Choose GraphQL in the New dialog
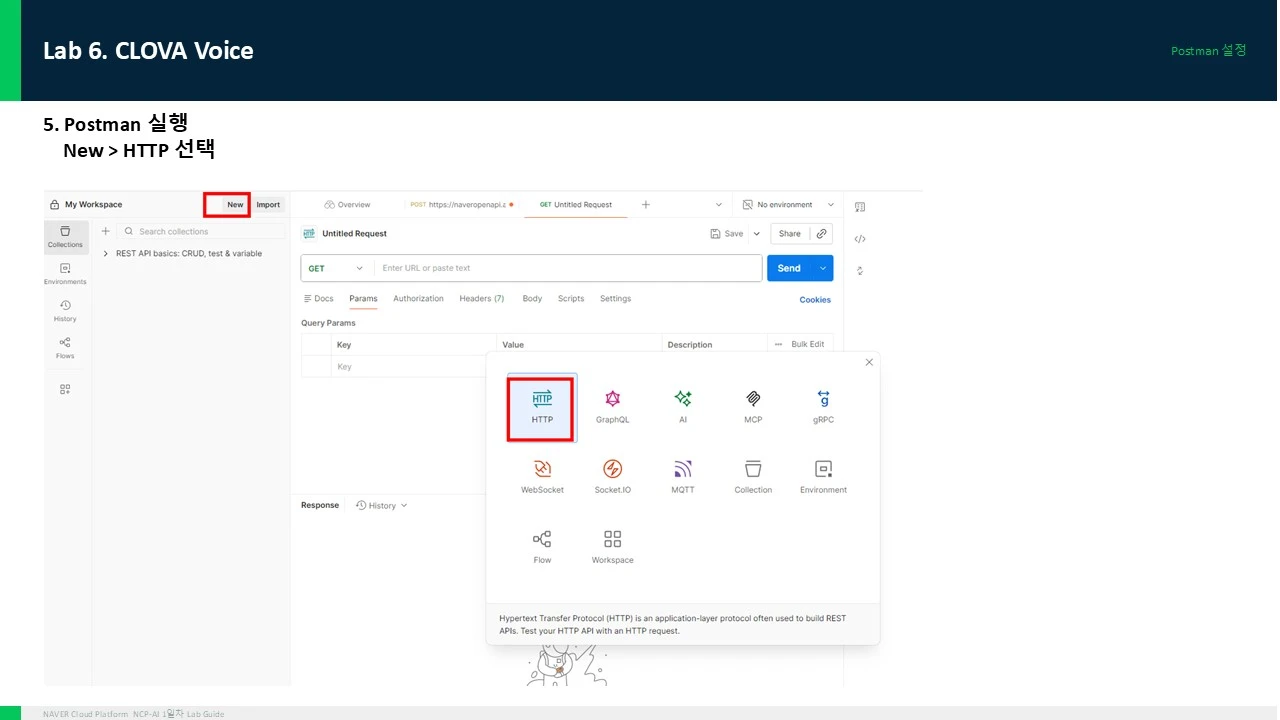This screenshot has width=1280, height=720. pyautogui.click(x=613, y=406)
